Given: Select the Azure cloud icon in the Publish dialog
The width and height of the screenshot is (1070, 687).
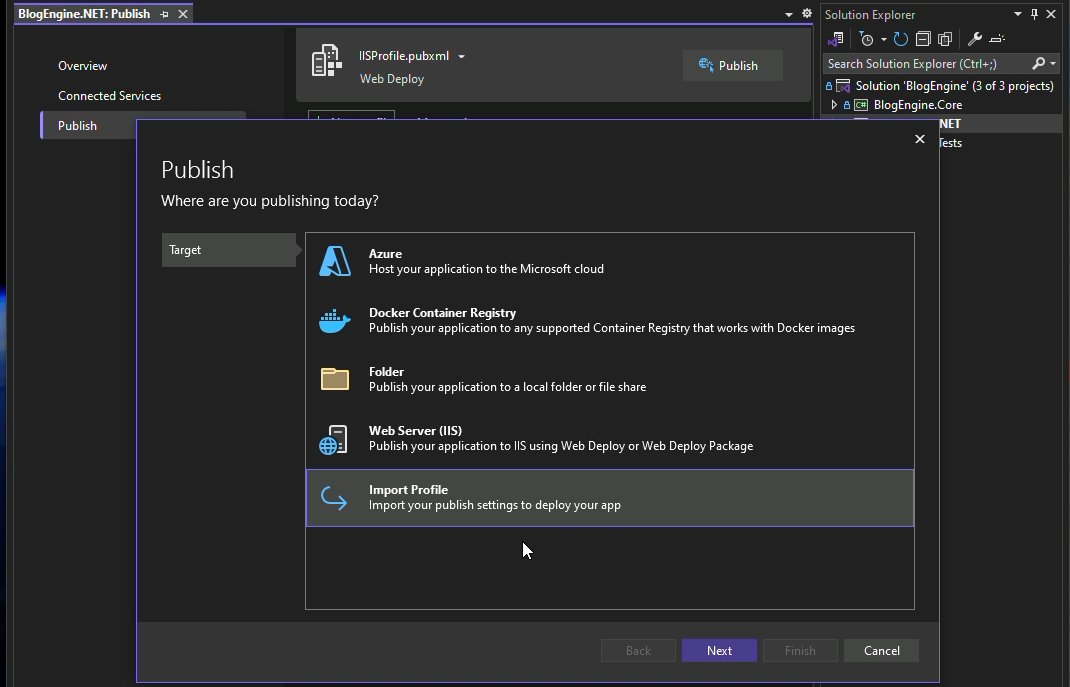Looking at the screenshot, I should pos(335,261).
